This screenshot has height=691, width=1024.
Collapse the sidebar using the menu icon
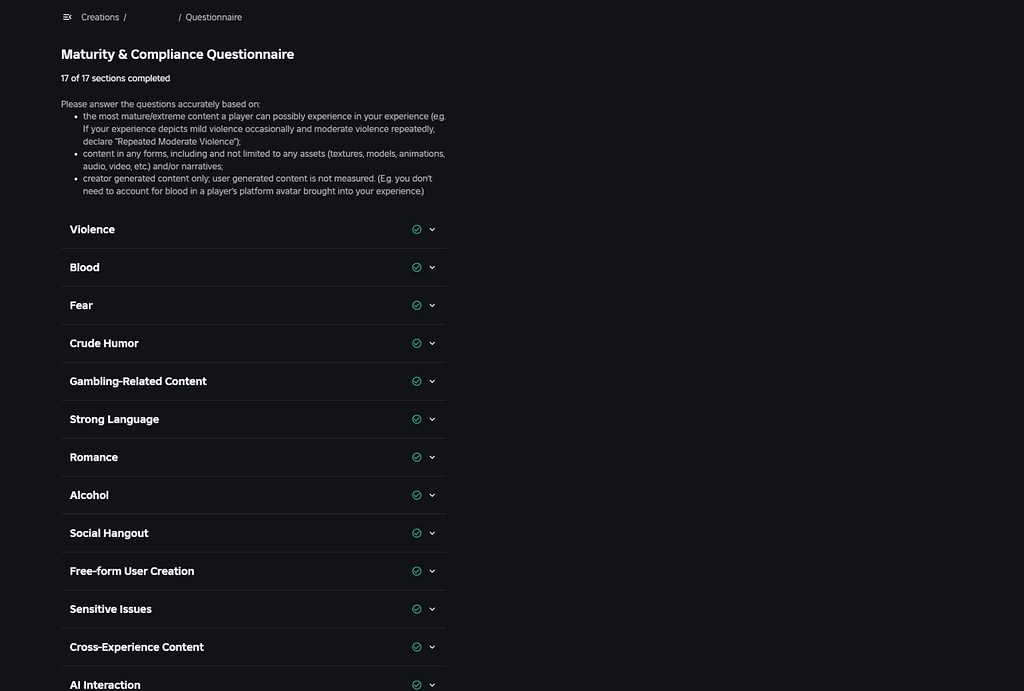66,17
